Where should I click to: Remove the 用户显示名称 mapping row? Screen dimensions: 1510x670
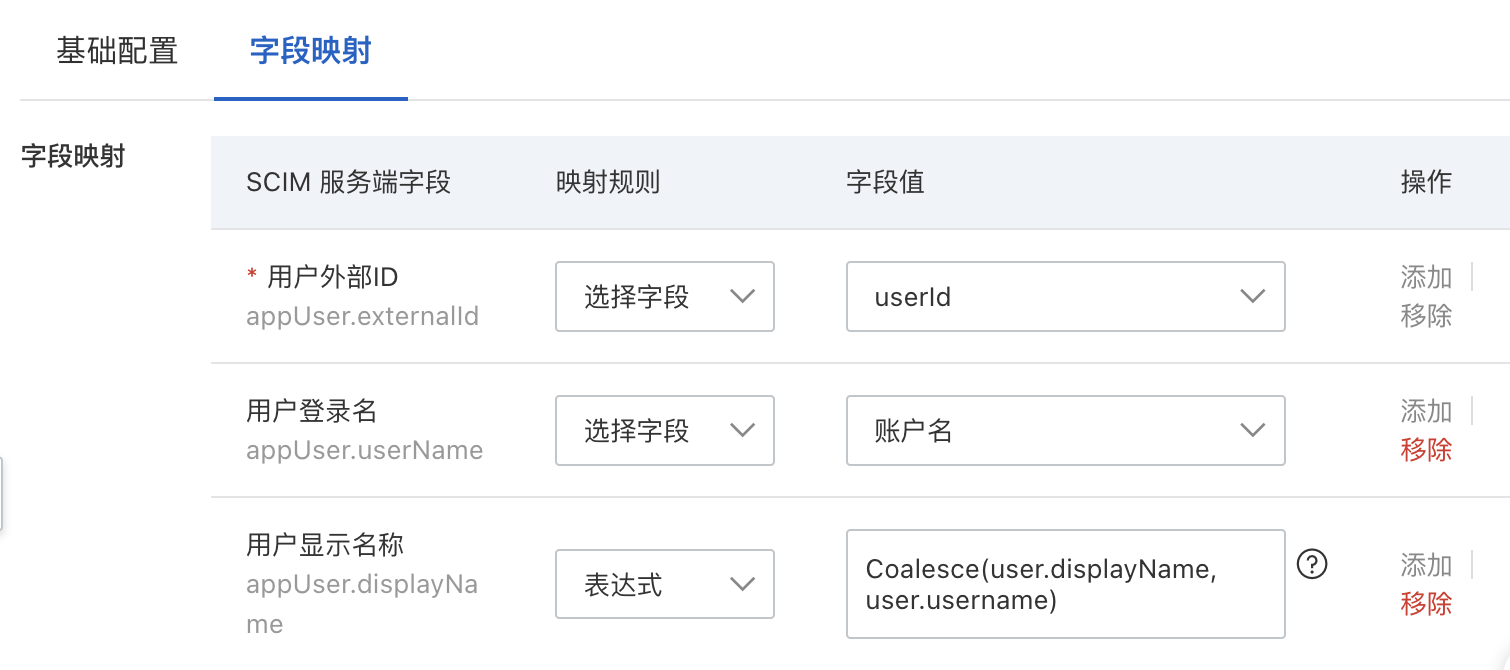click(x=1425, y=604)
